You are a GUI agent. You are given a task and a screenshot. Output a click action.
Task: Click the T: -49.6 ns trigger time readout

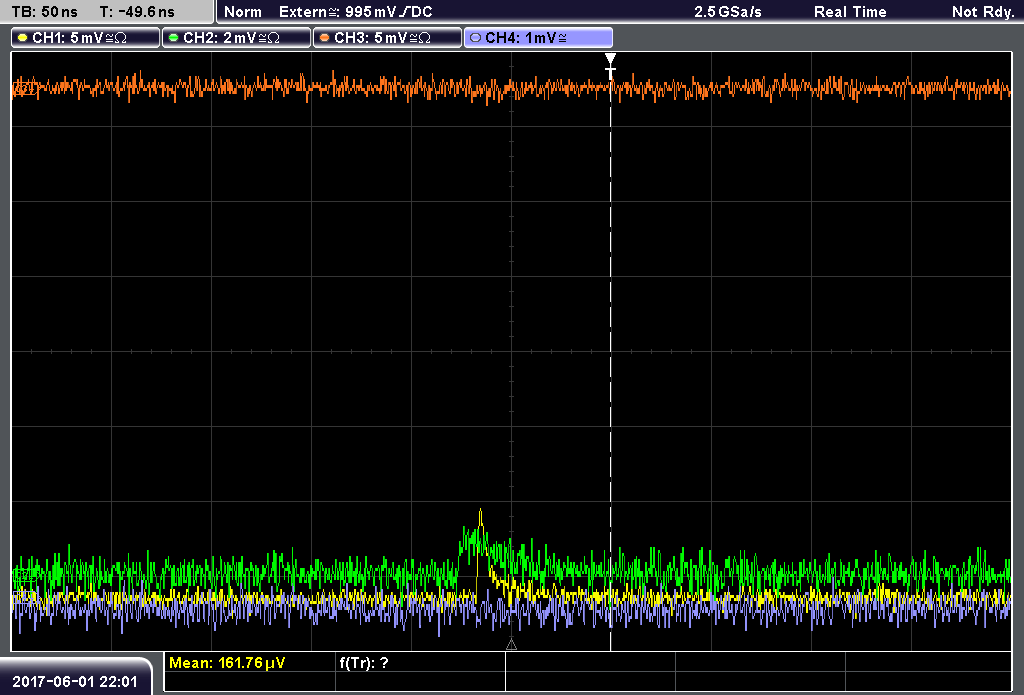click(136, 12)
